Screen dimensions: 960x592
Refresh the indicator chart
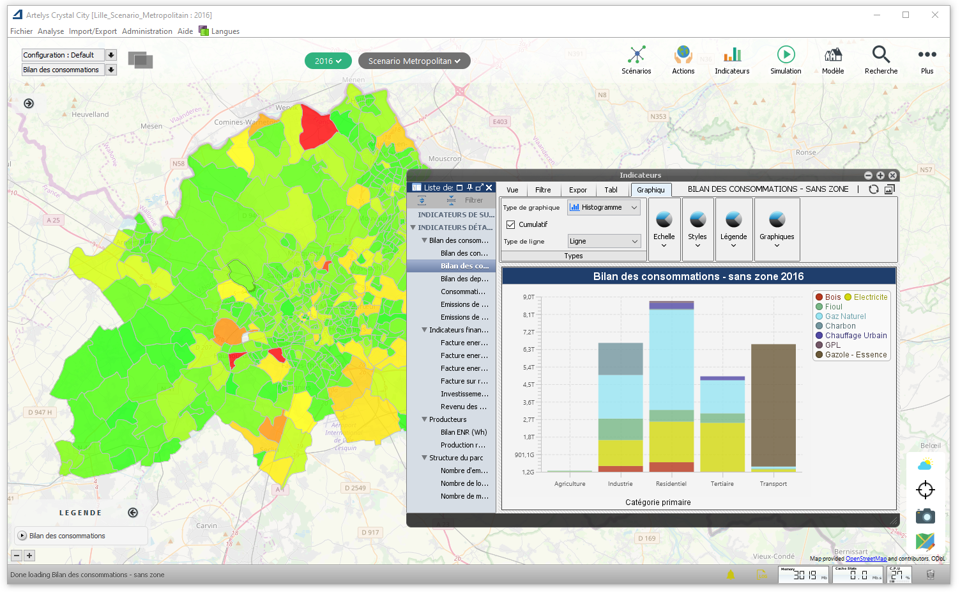tap(874, 190)
